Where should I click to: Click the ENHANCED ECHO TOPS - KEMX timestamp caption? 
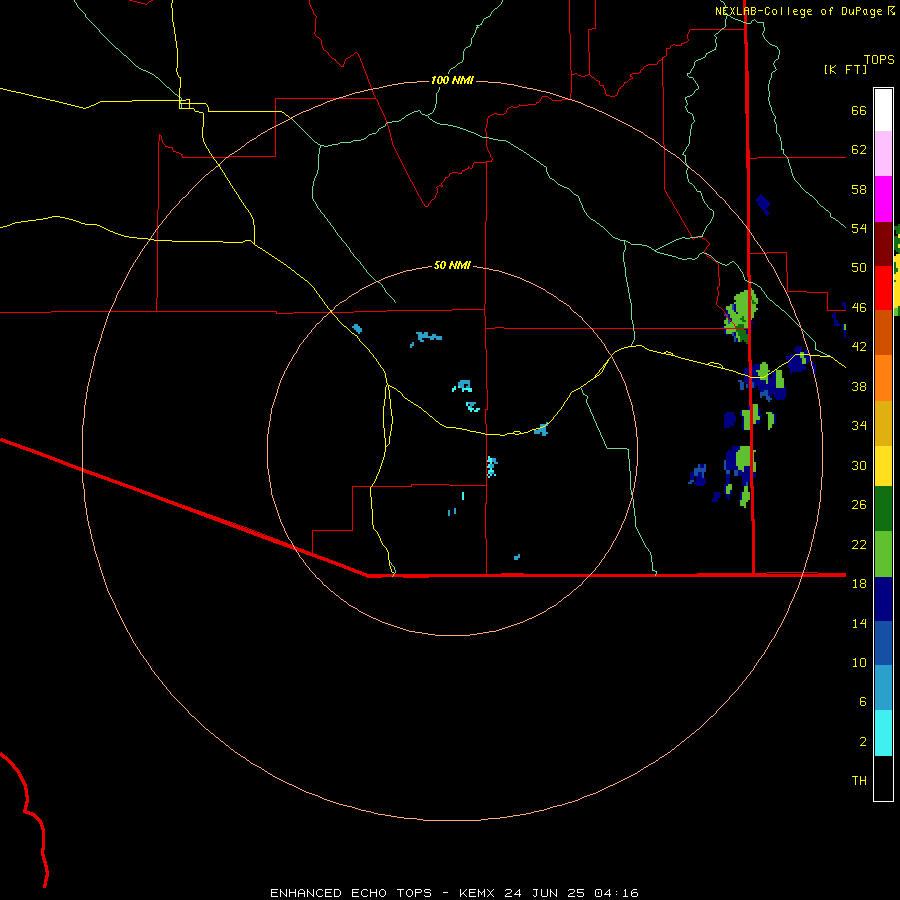(454, 893)
